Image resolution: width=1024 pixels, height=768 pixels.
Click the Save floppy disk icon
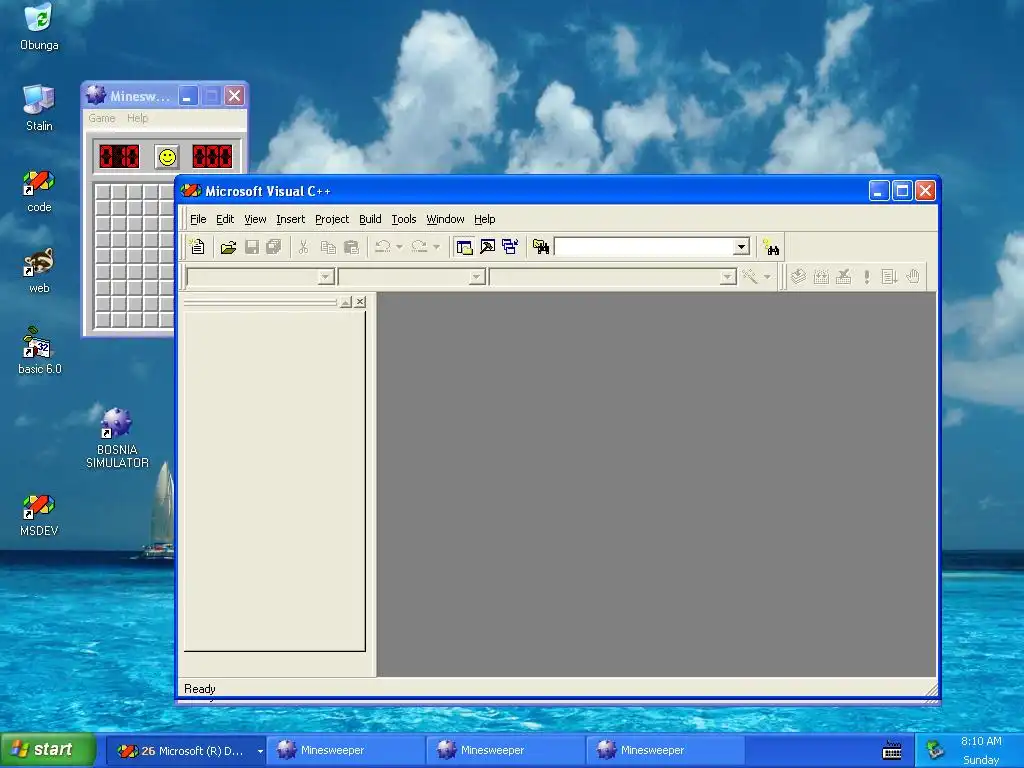[252, 247]
